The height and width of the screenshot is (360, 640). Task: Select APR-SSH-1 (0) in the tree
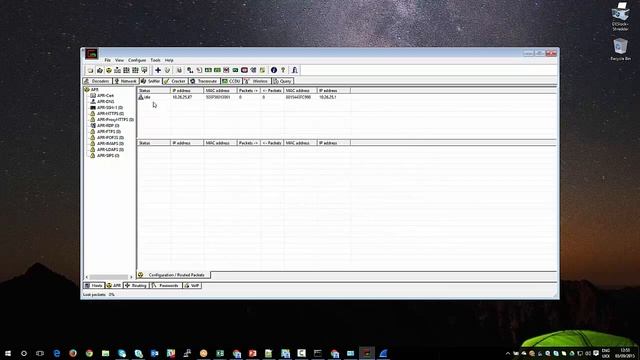click(x=110, y=108)
